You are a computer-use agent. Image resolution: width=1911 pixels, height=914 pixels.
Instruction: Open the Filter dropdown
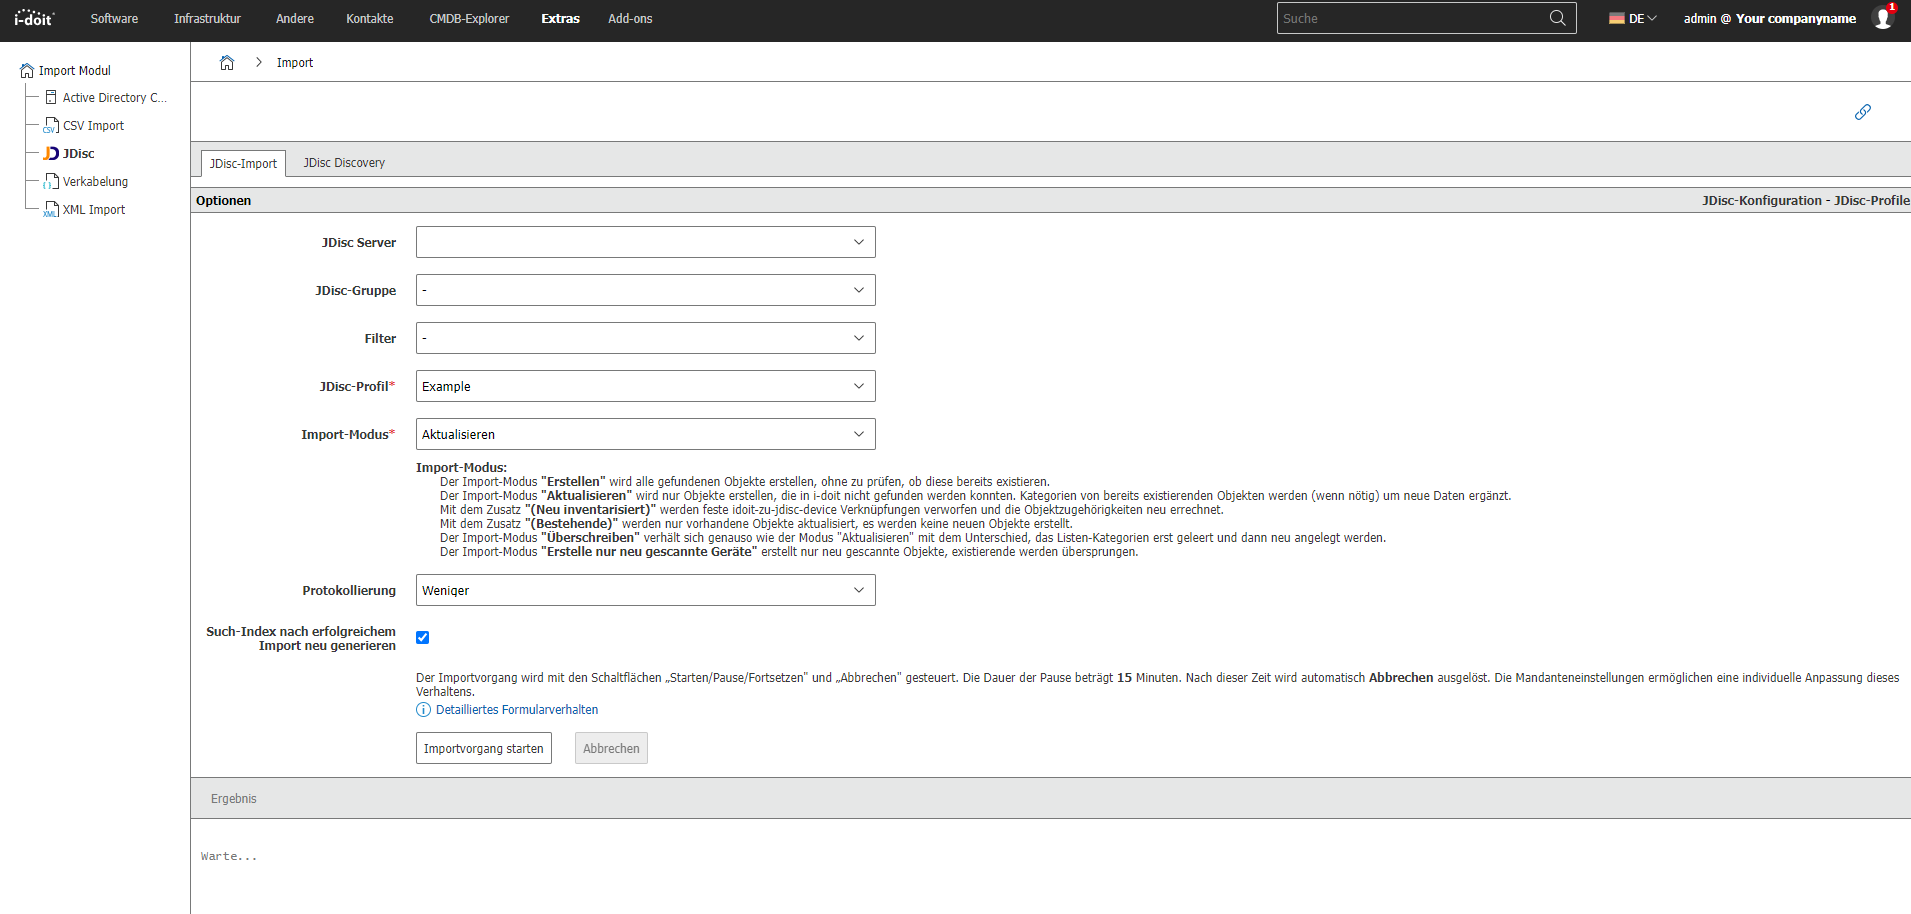tap(646, 338)
